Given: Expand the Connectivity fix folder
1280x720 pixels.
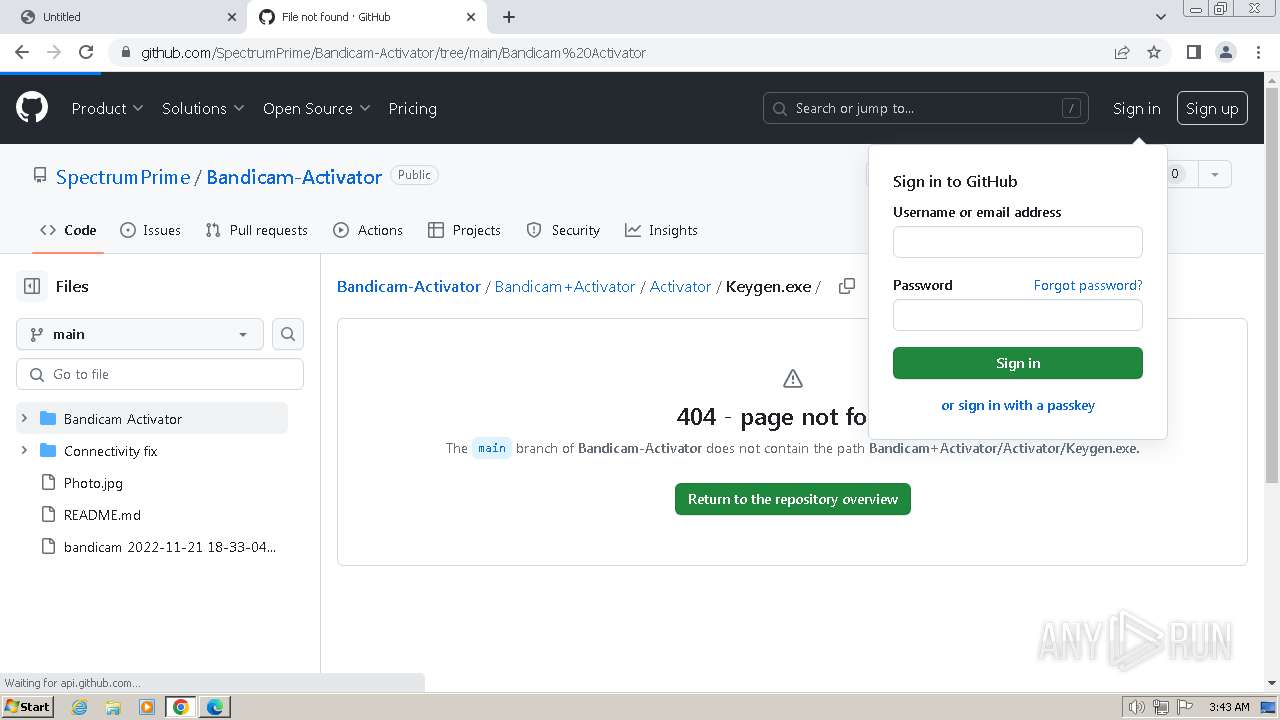Looking at the screenshot, I should click(24, 450).
